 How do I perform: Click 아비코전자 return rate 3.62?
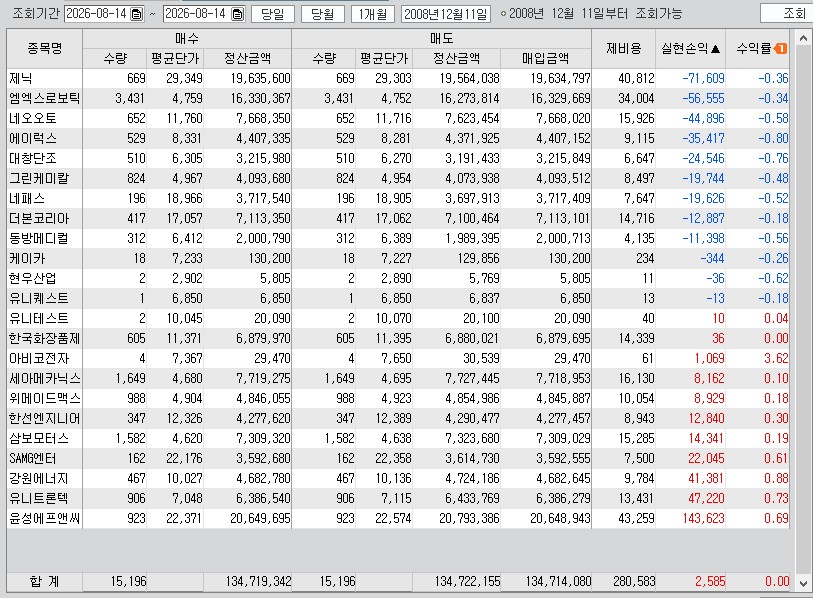click(x=776, y=358)
